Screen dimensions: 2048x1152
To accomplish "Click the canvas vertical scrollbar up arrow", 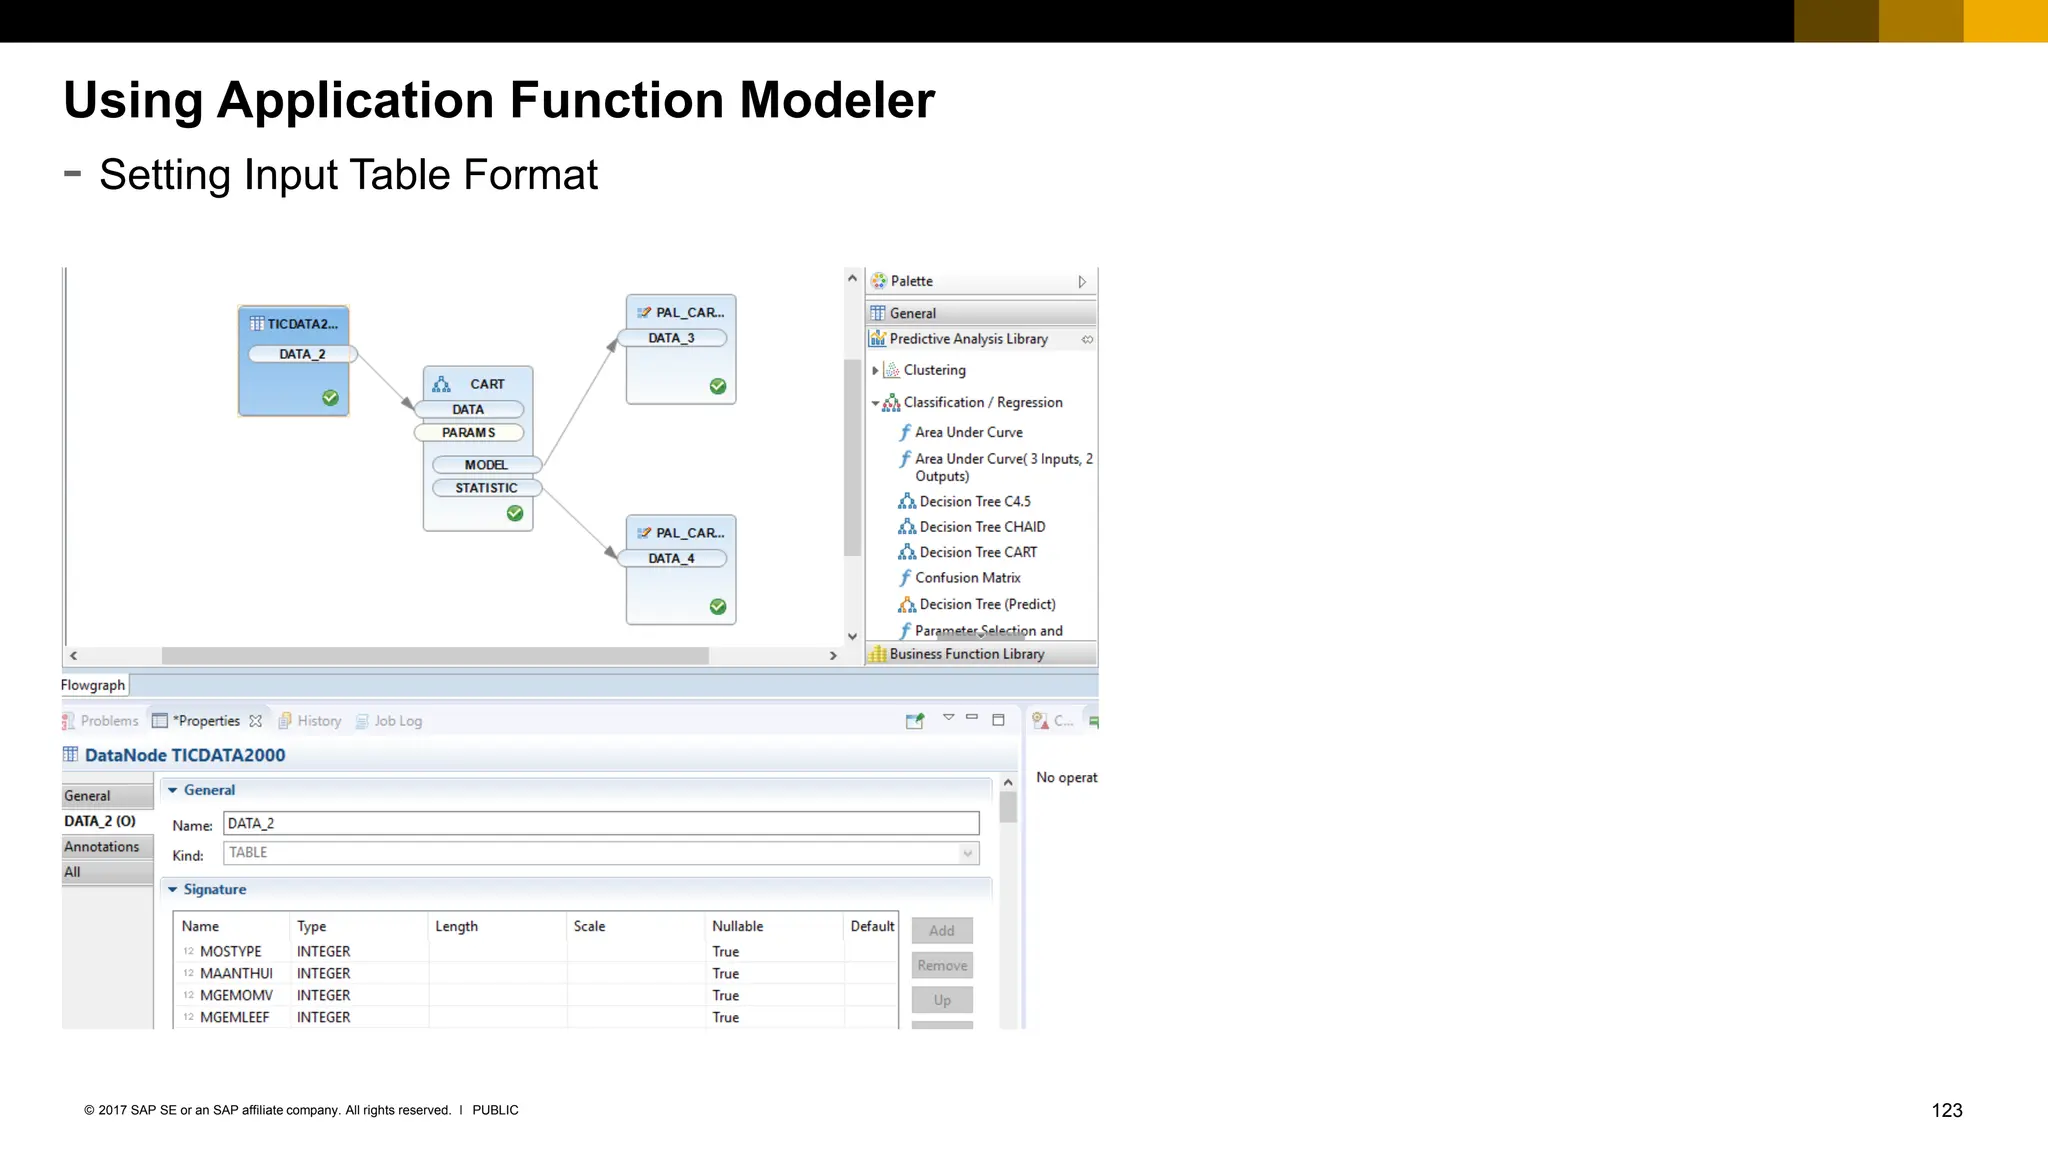I will click(x=852, y=278).
